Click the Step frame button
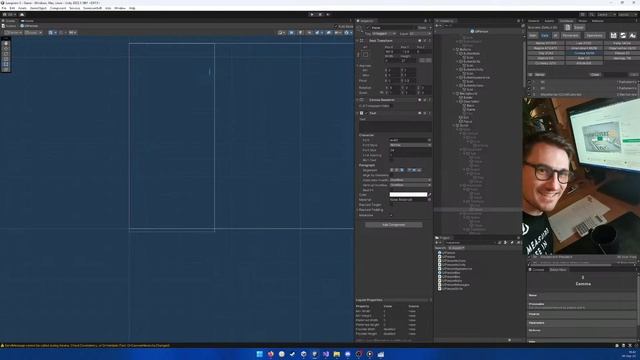This screenshot has height=360, width=640. click(x=328, y=15)
